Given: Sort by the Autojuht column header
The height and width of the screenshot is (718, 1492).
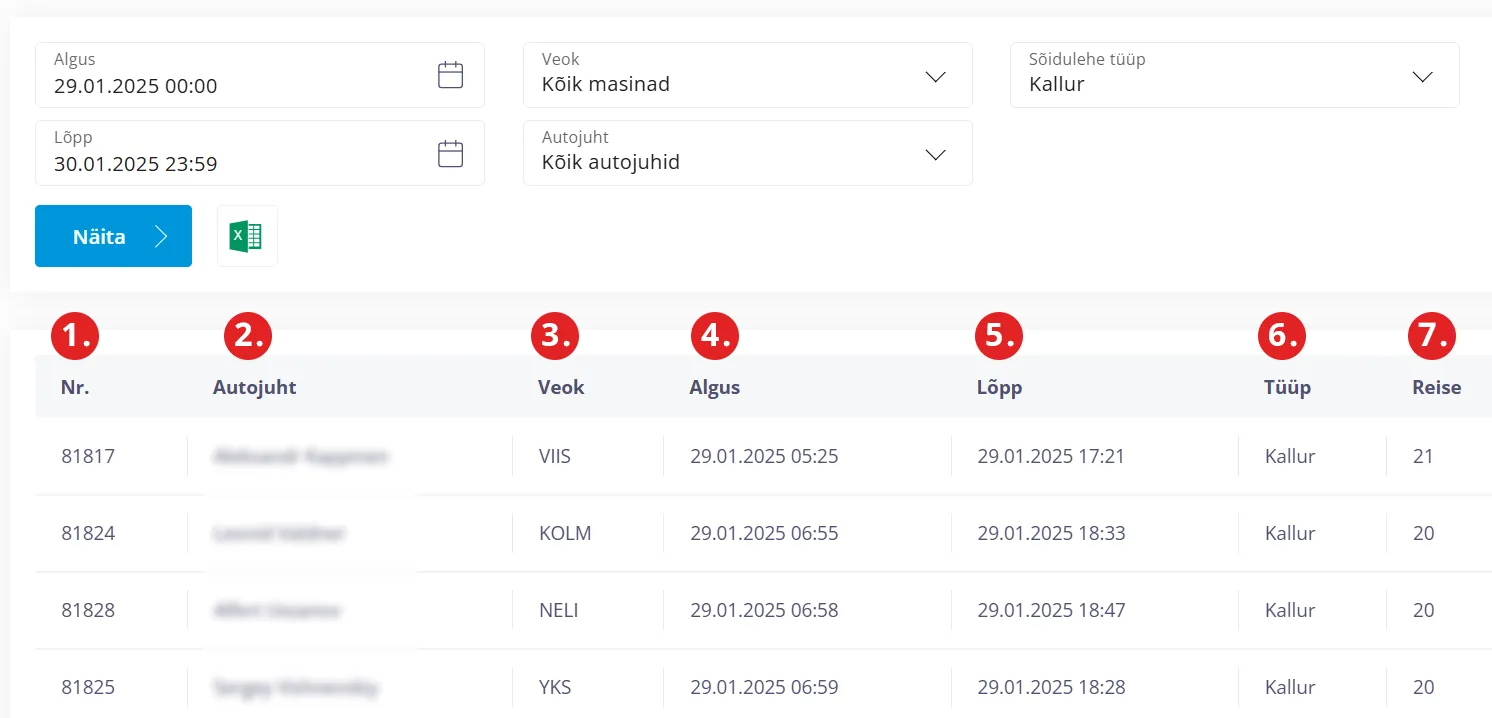Looking at the screenshot, I should pos(254,387).
